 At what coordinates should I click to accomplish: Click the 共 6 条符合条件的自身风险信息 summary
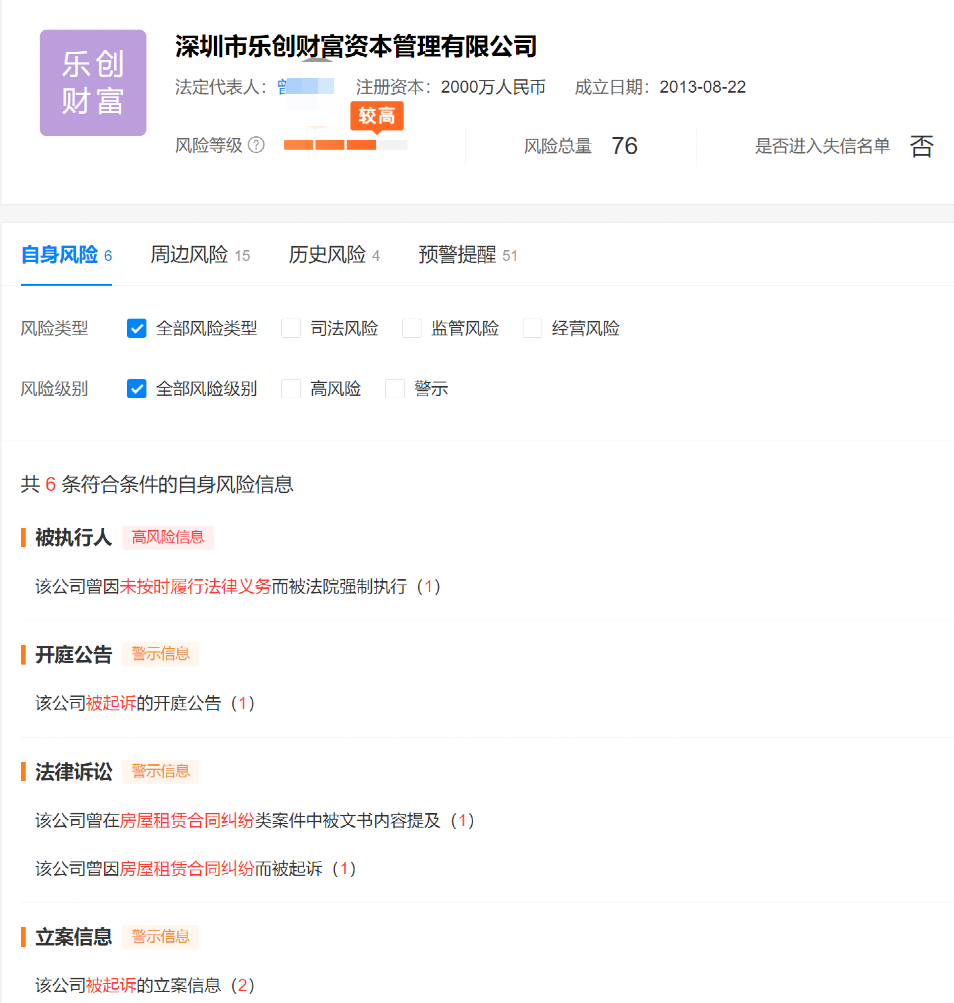(157, 484)
